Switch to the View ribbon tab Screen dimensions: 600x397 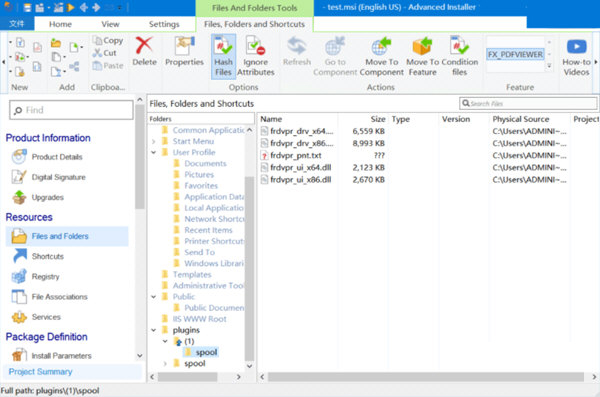tap(110, 24)
